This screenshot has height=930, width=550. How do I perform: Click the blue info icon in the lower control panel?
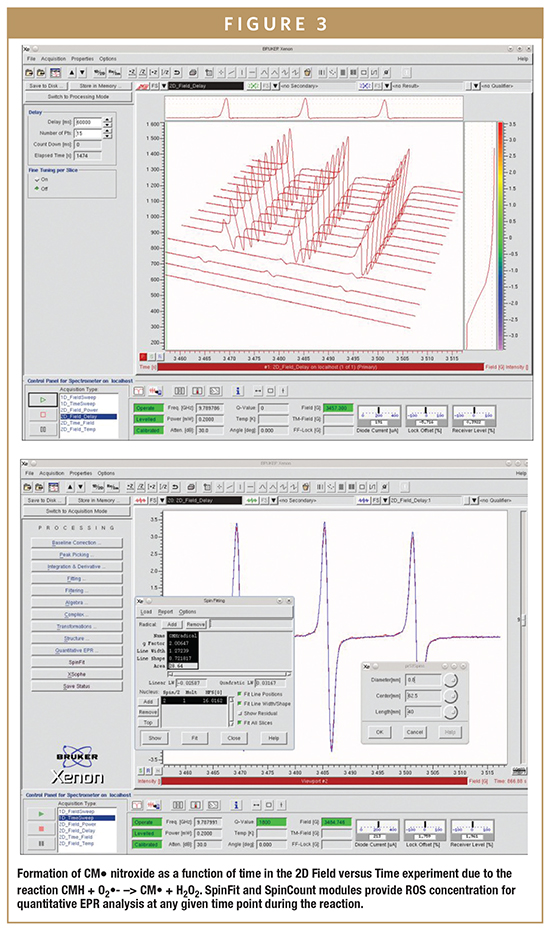(237, 805)
